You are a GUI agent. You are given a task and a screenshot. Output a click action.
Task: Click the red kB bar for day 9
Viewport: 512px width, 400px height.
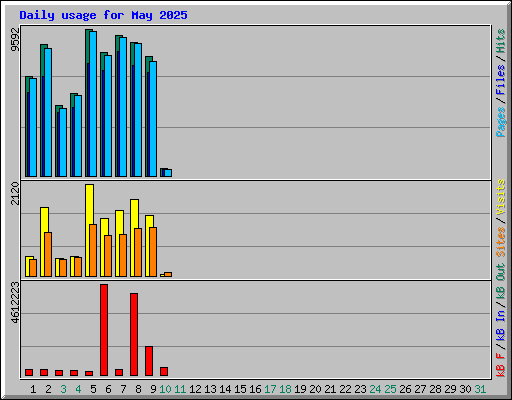tap(149, 361)
